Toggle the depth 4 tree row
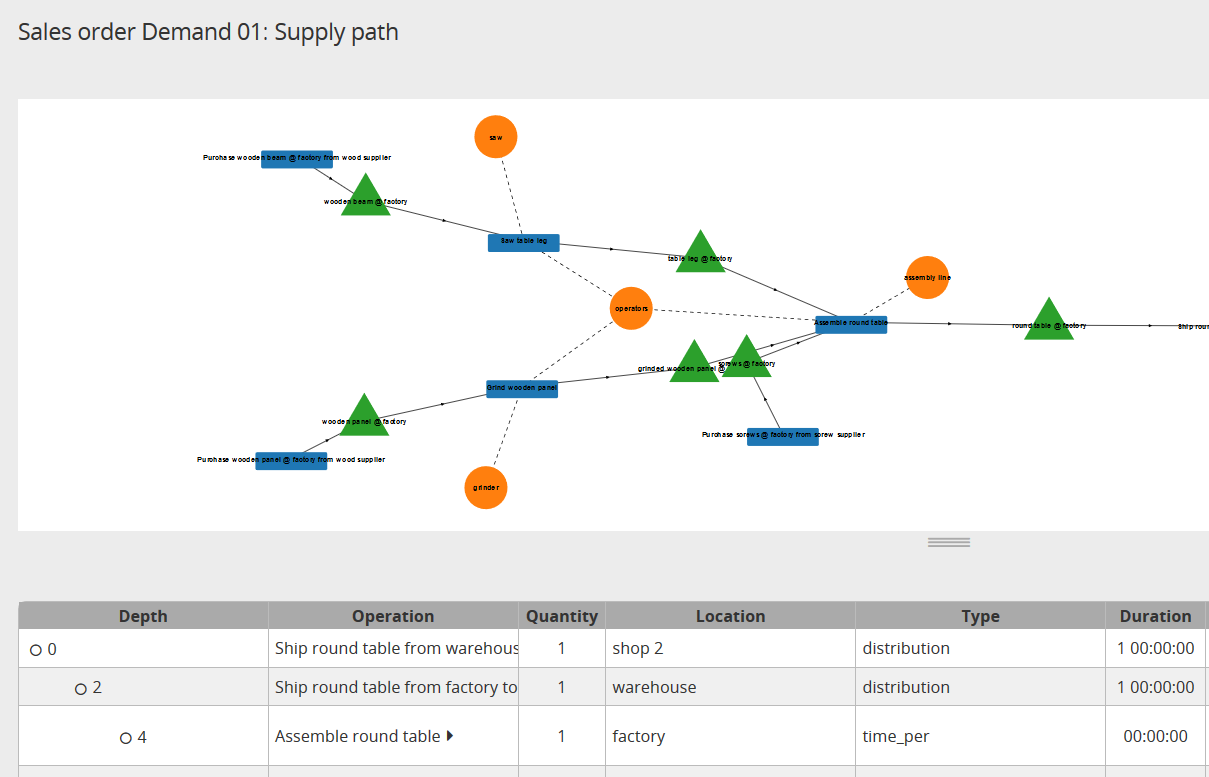This screenshot has width=1209, height=777. click(x=126, y=738)
